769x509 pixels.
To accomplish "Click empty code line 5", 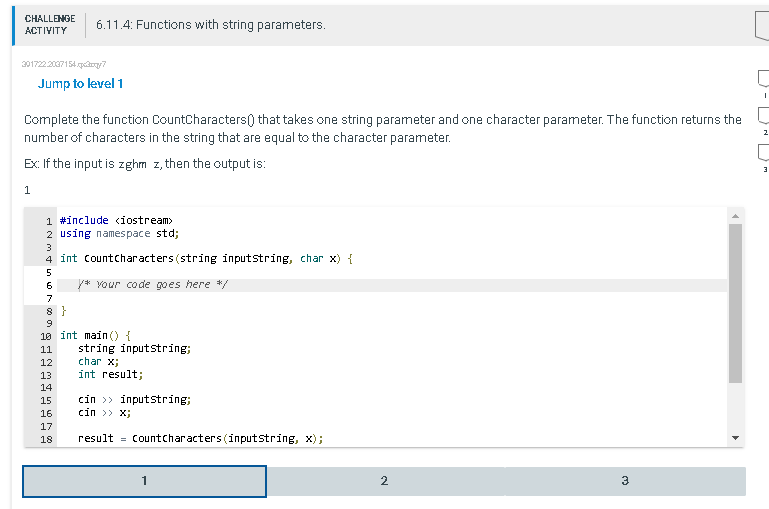I will point(392,272).
